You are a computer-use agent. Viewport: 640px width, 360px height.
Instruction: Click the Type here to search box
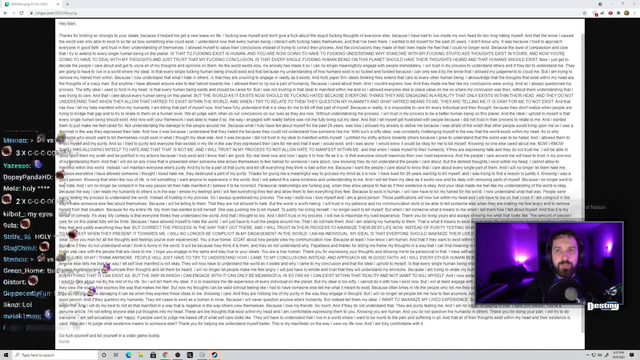[55, 355]
